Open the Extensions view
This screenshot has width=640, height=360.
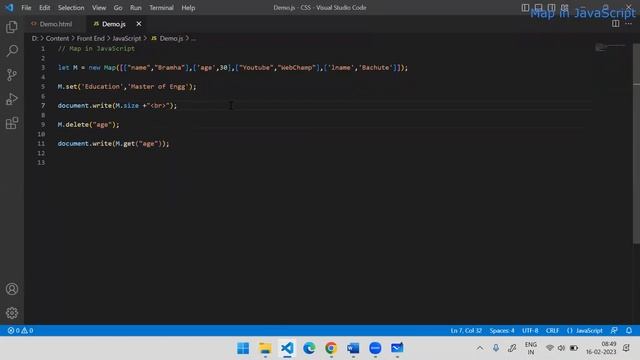click(12, 123)
